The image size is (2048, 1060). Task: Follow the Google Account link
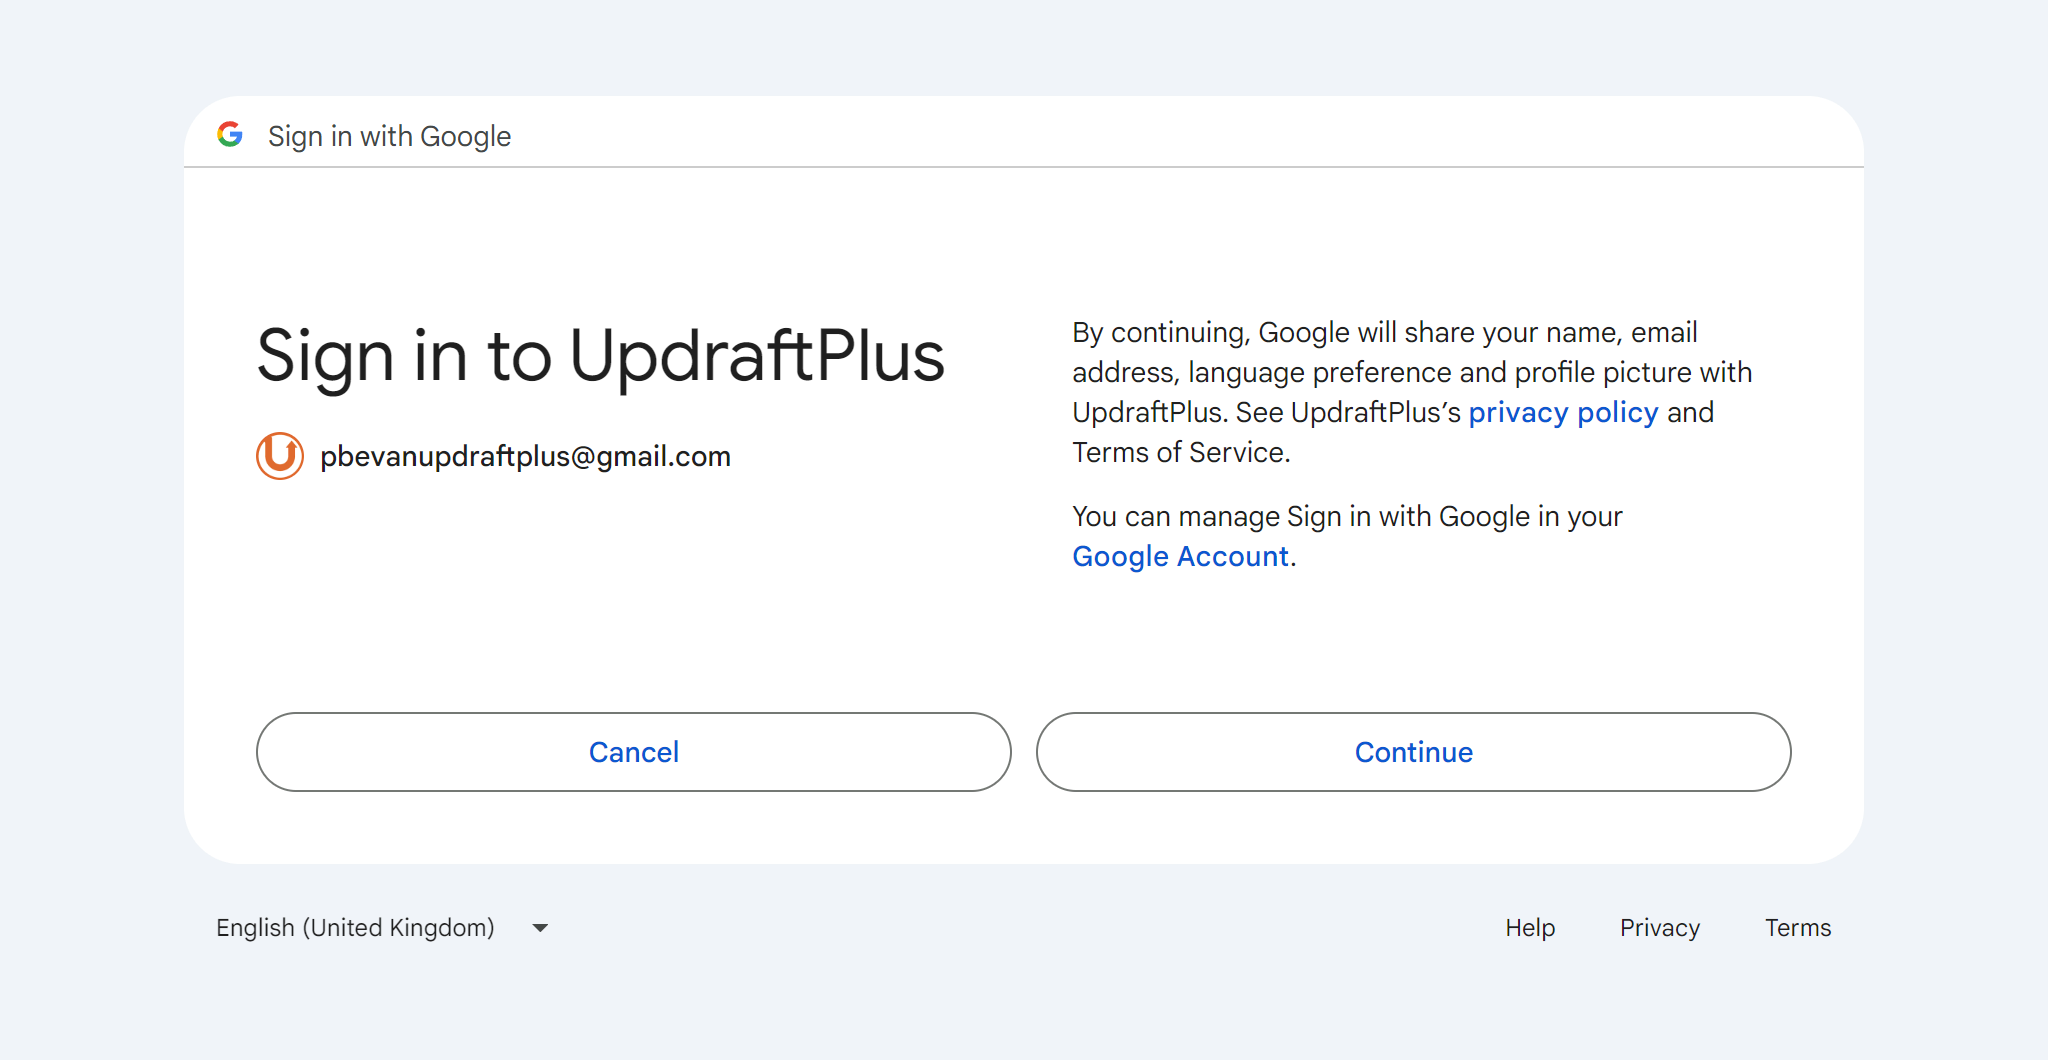tap(1180, 556)
